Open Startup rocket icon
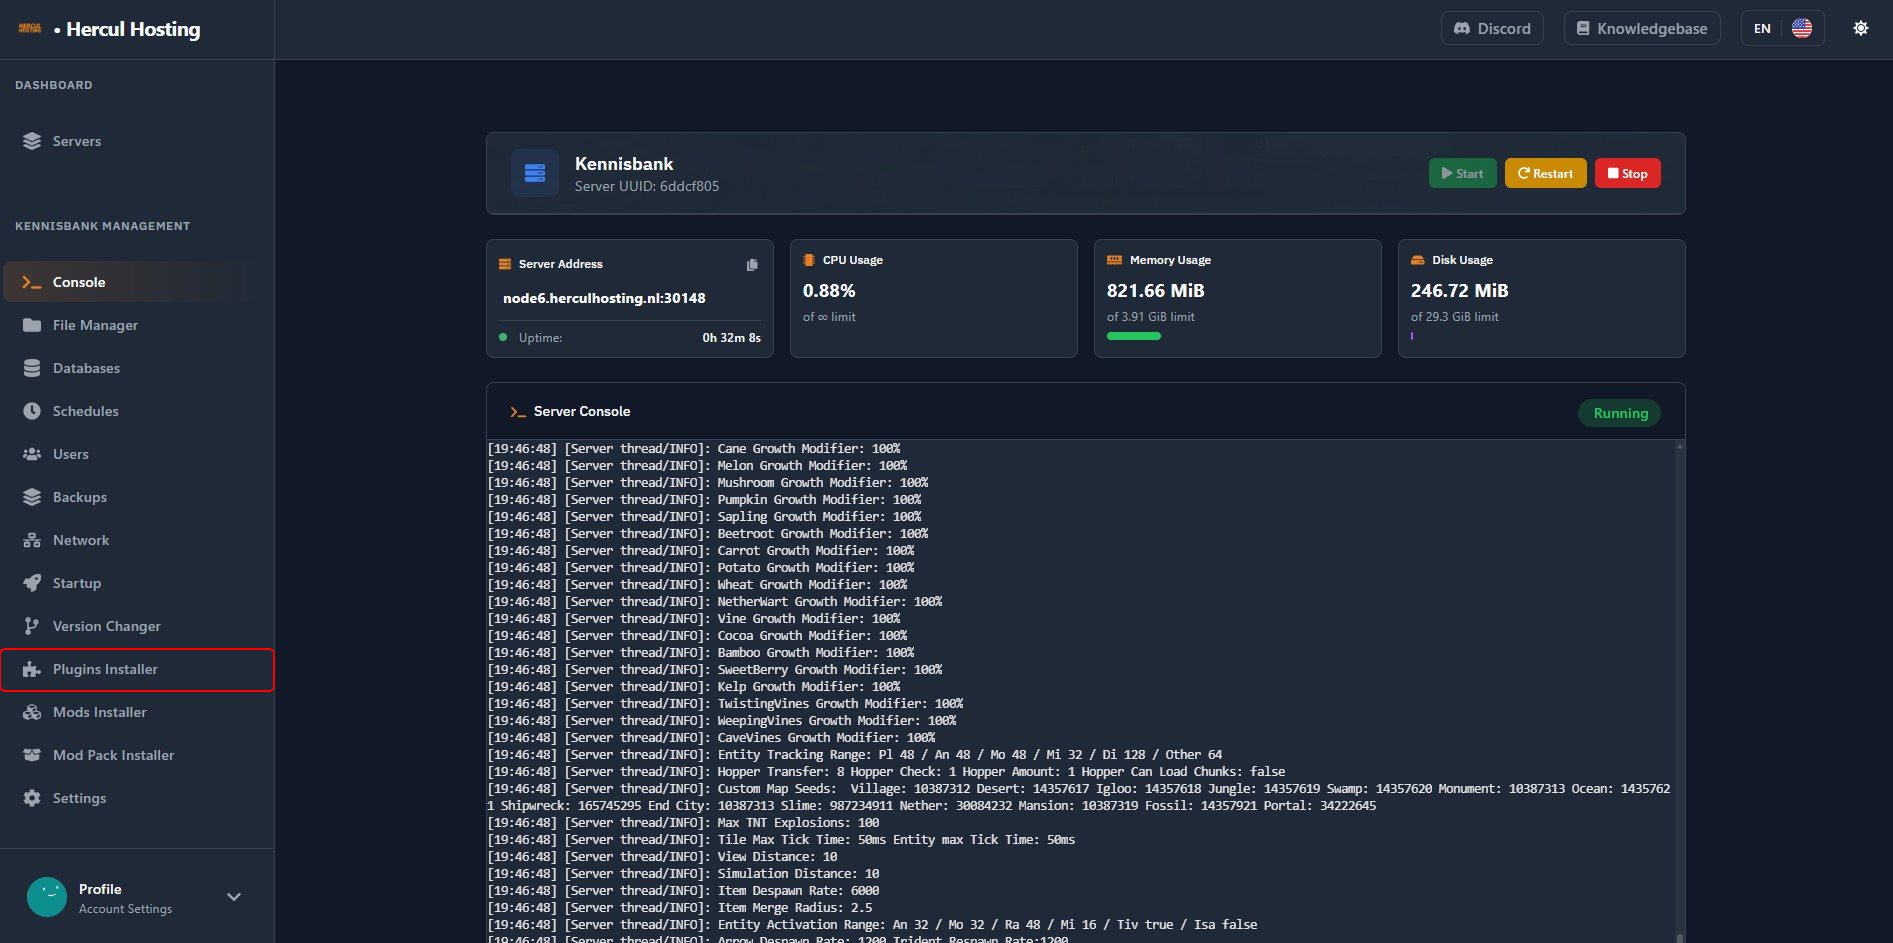The height and width of the screenshot is (943, 1893). (x=32, y=583)
